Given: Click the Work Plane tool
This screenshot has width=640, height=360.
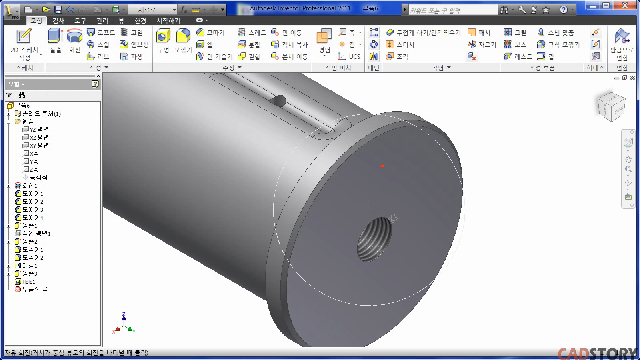Looking at the screenshot, I should click(x=324, y=40).
